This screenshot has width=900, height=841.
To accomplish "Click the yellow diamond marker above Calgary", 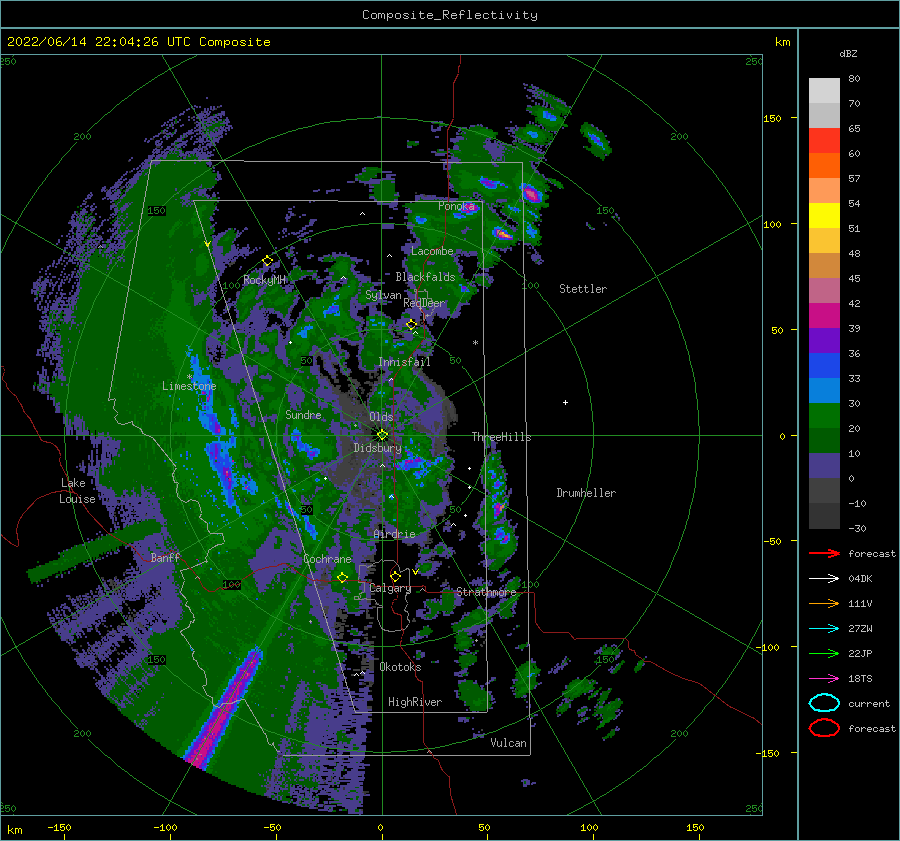I will 395,576.
